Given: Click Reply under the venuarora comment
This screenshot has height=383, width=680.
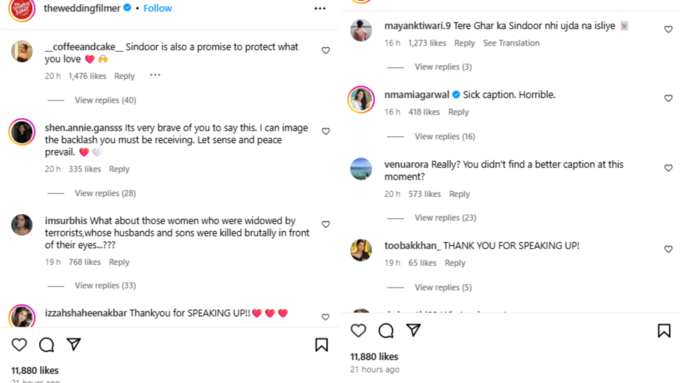Looking at the screenshot, I should point(459,194).
